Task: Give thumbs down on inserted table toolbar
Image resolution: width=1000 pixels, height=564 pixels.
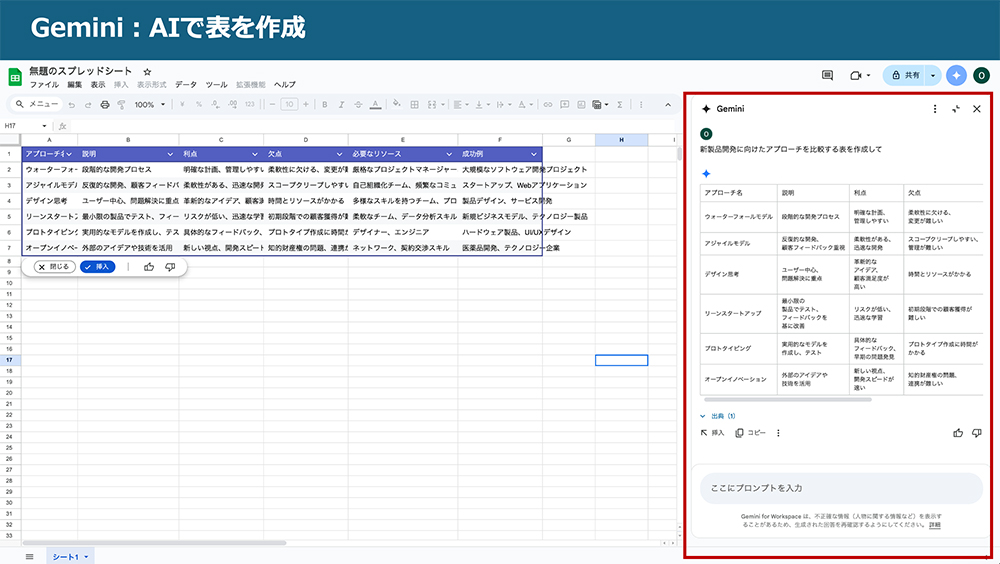Action: 170,267
